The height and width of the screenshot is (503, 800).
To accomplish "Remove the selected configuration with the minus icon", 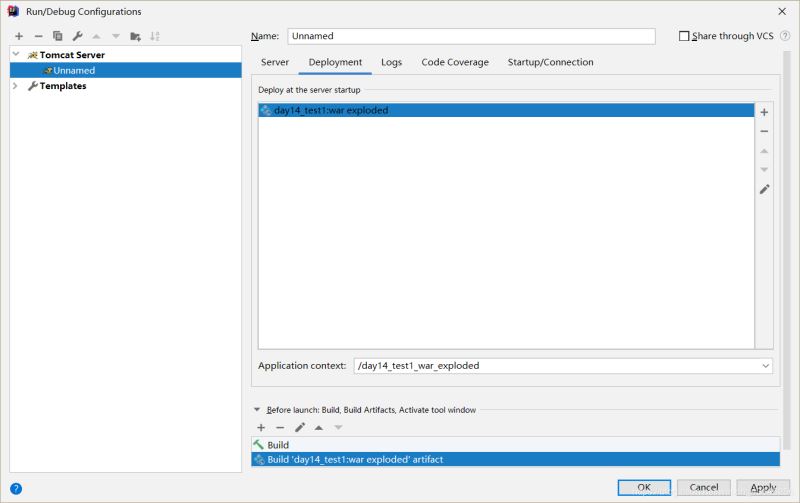I will 38,36.
